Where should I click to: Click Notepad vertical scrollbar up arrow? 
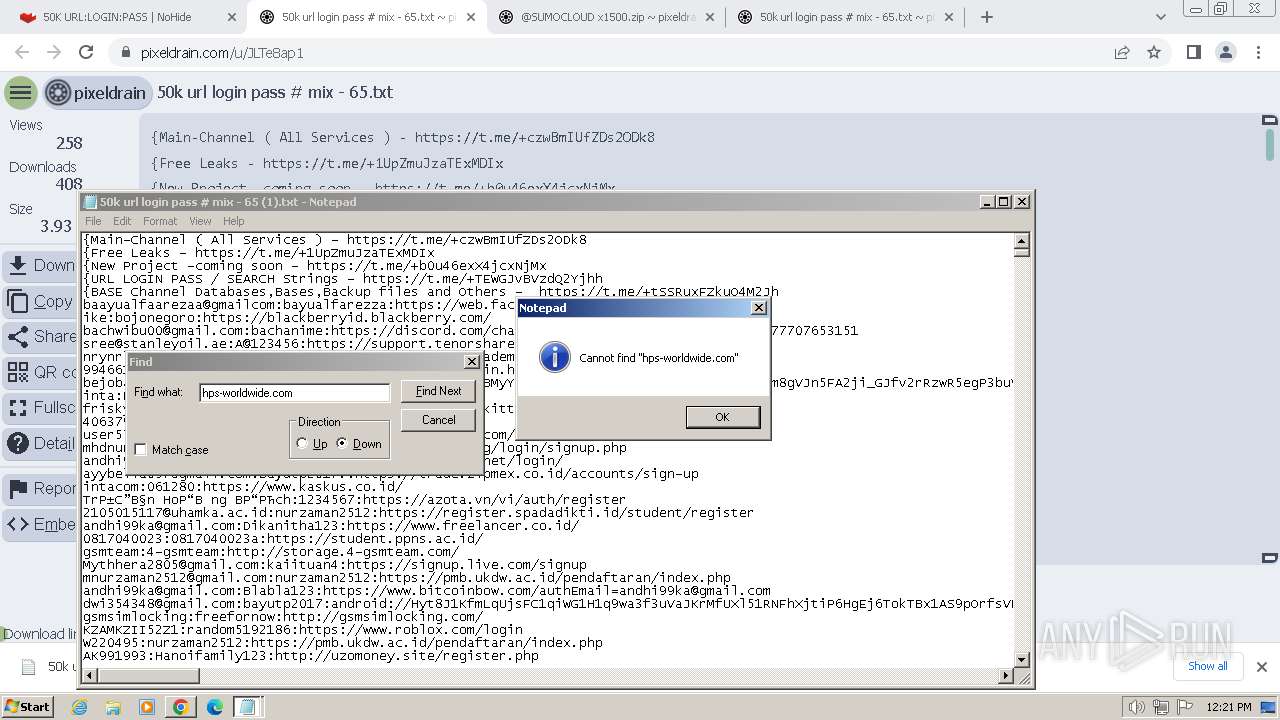pyautogui.click(x=1022, y=241)
